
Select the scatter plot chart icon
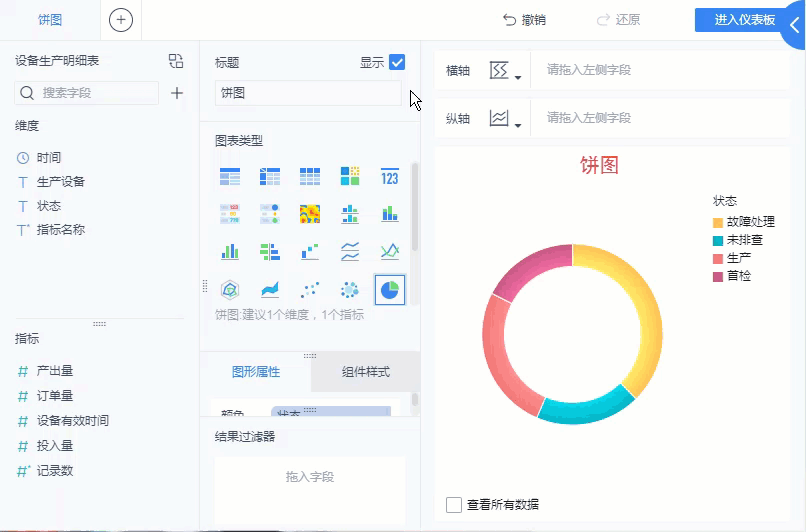310,290
